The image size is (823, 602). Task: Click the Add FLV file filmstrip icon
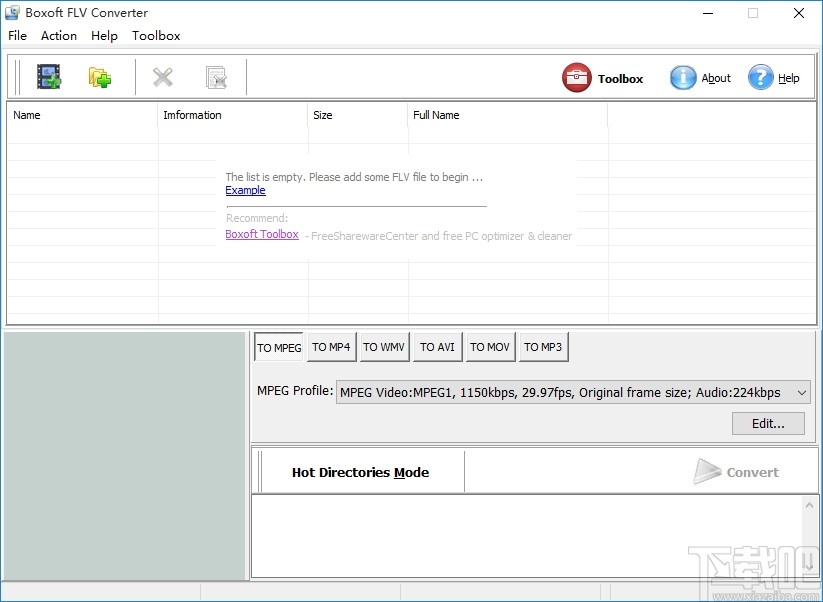48,76
